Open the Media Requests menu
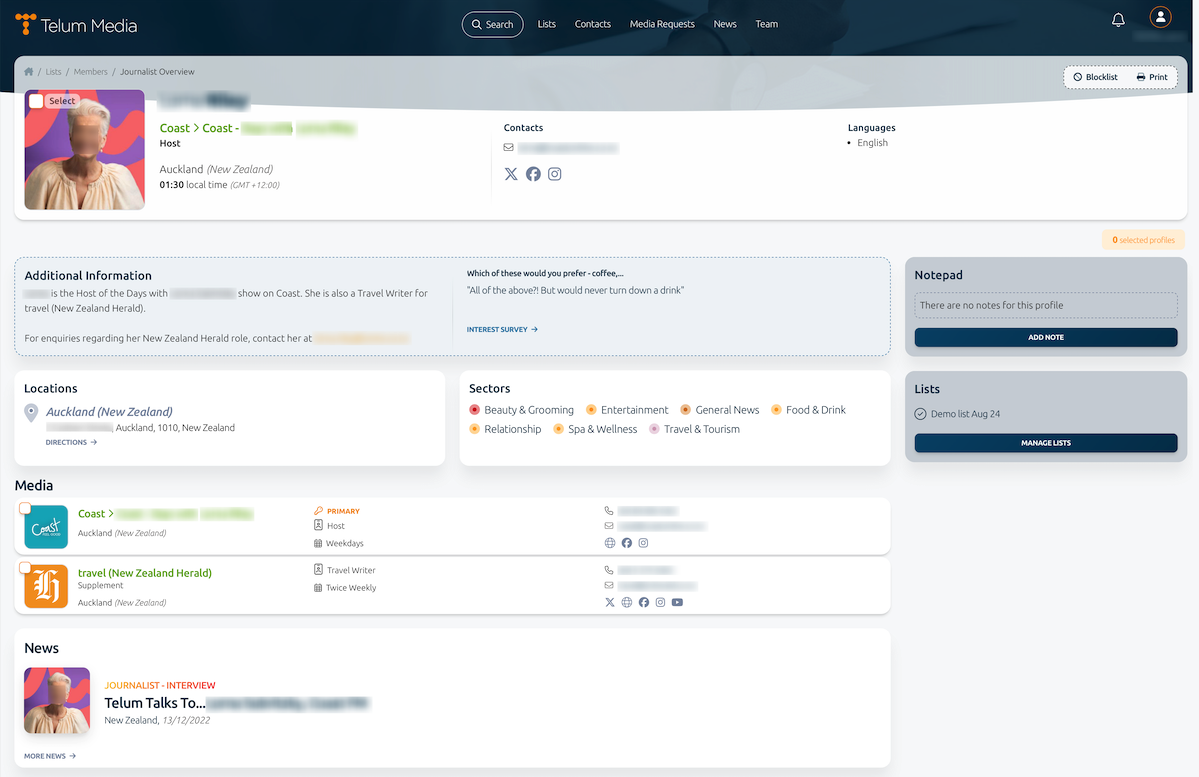 pos(661,24)
